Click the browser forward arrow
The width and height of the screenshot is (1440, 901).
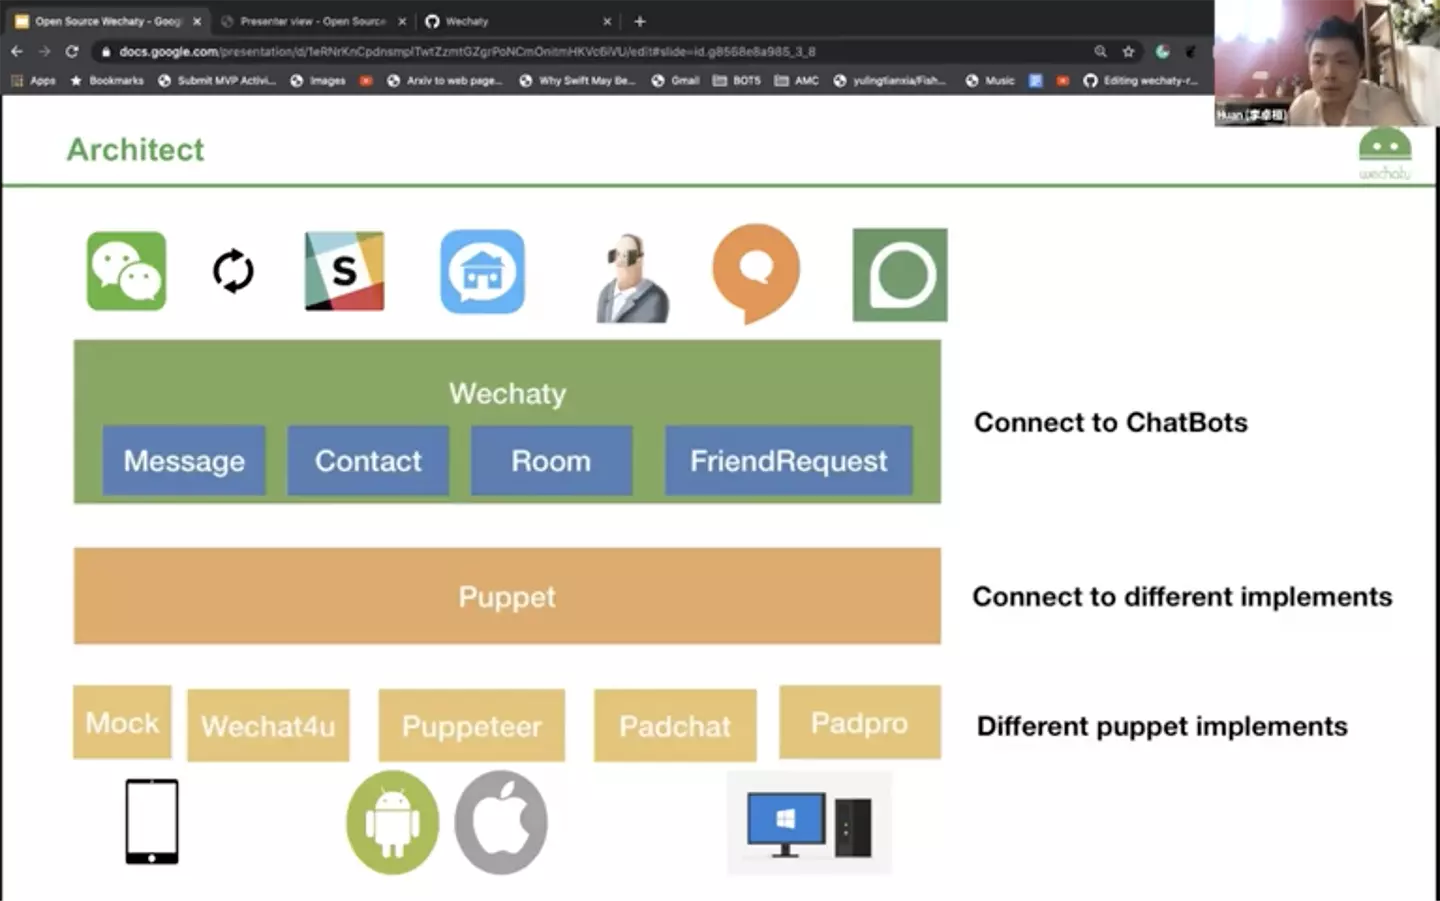click(x=44, y=51)
